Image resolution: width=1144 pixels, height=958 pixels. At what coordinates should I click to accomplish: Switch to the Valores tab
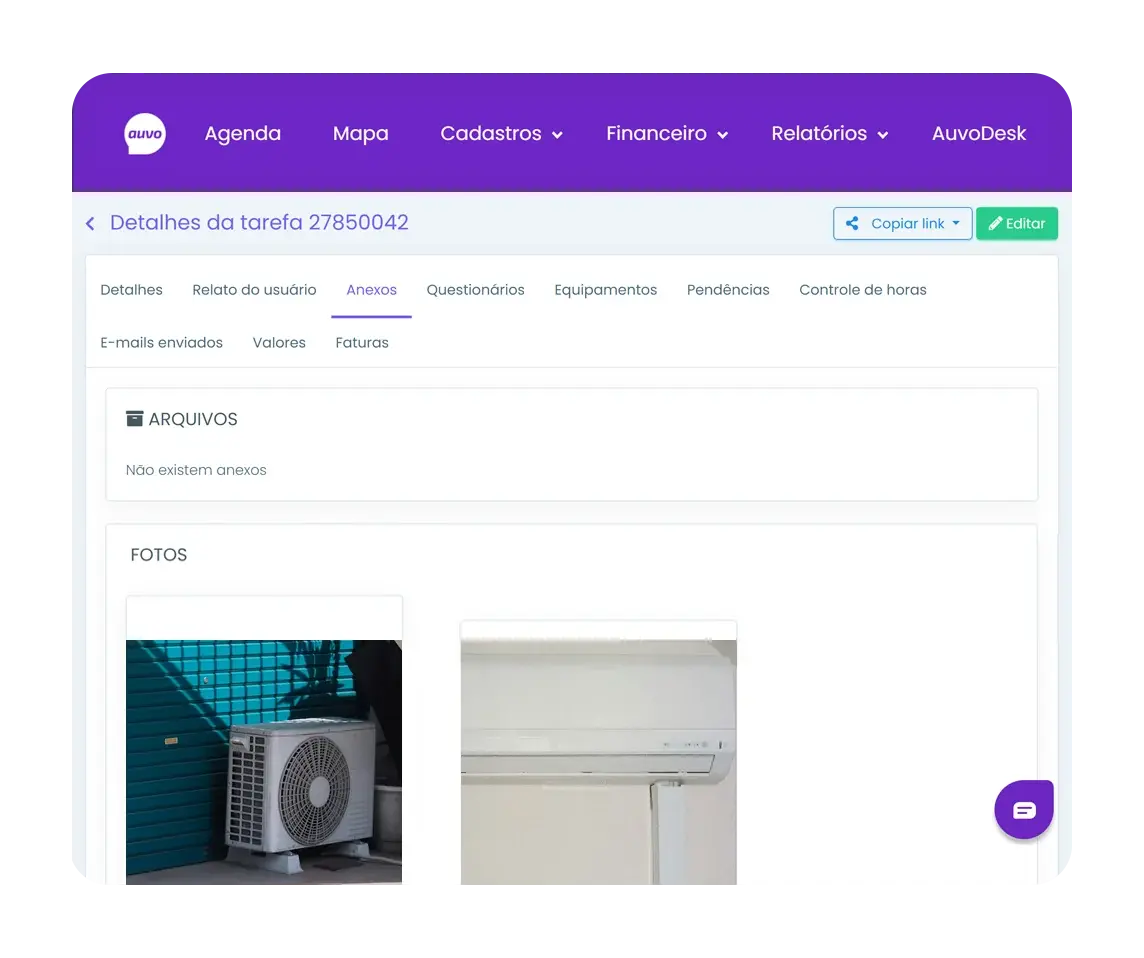coord(279,342)
